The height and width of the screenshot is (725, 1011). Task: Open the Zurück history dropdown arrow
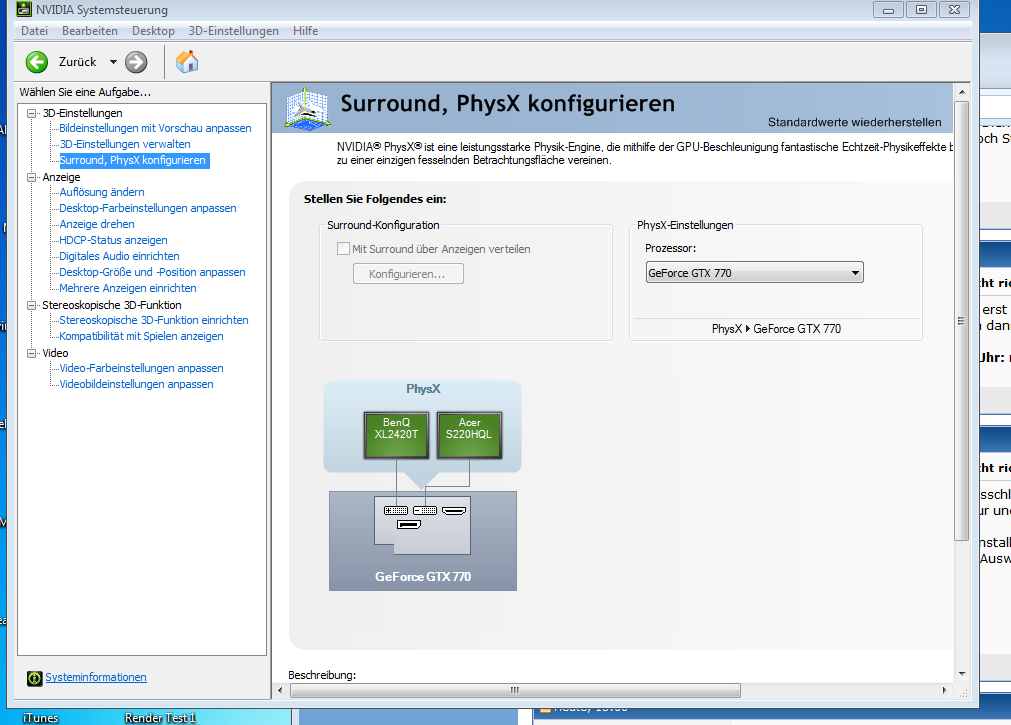(x=113, y=62)
